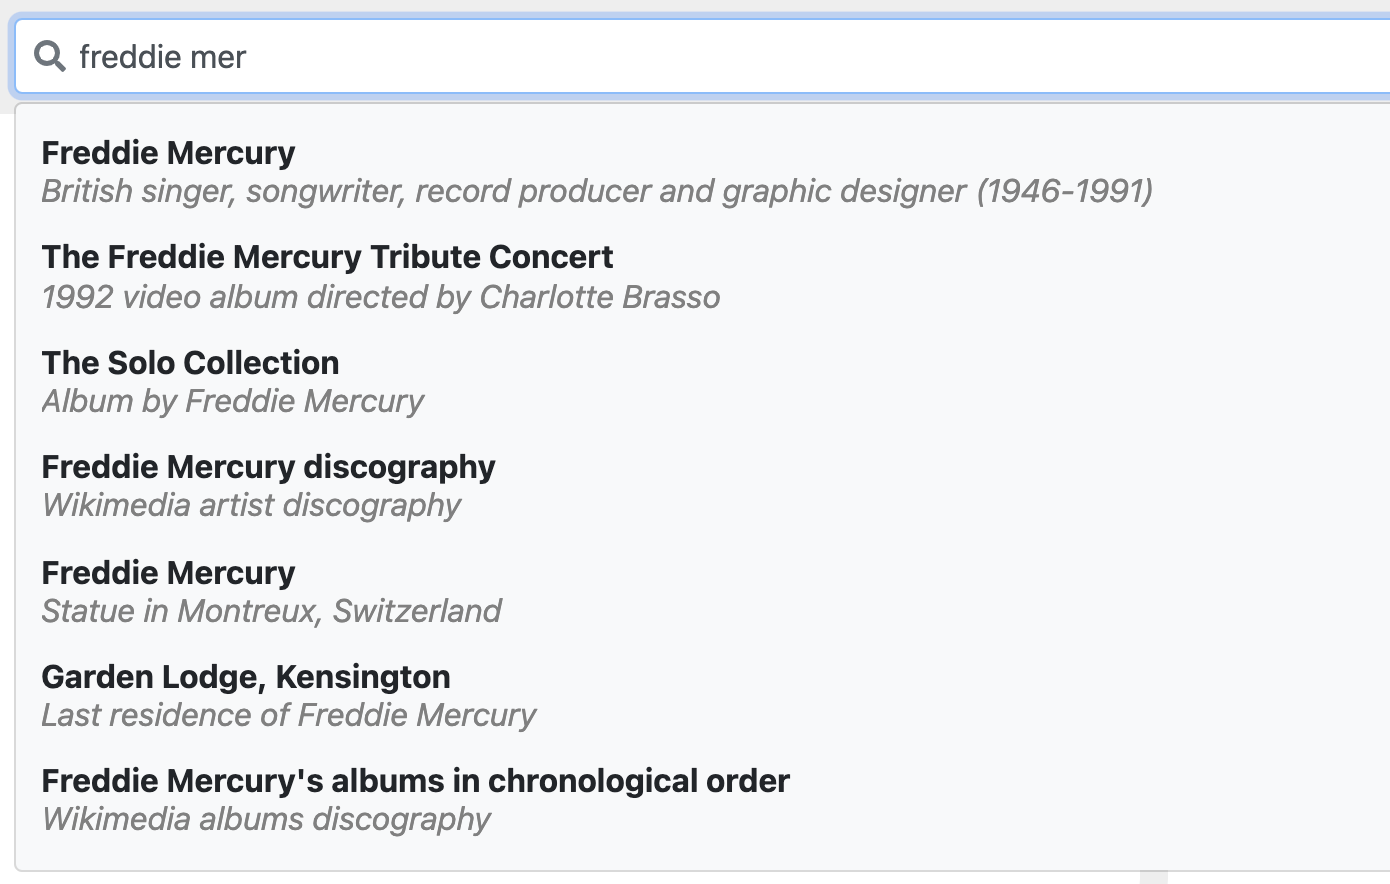Screen dimensions: 1390x884
Task: Click the '(1946-1991)' years in the first suggestion
Action: [1064, 191]
